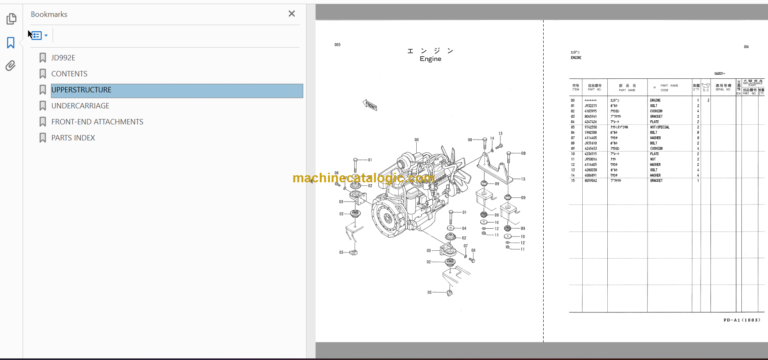Click the ENGINE heading on parts page
This screenshot has height=360, width=768.
576,58
